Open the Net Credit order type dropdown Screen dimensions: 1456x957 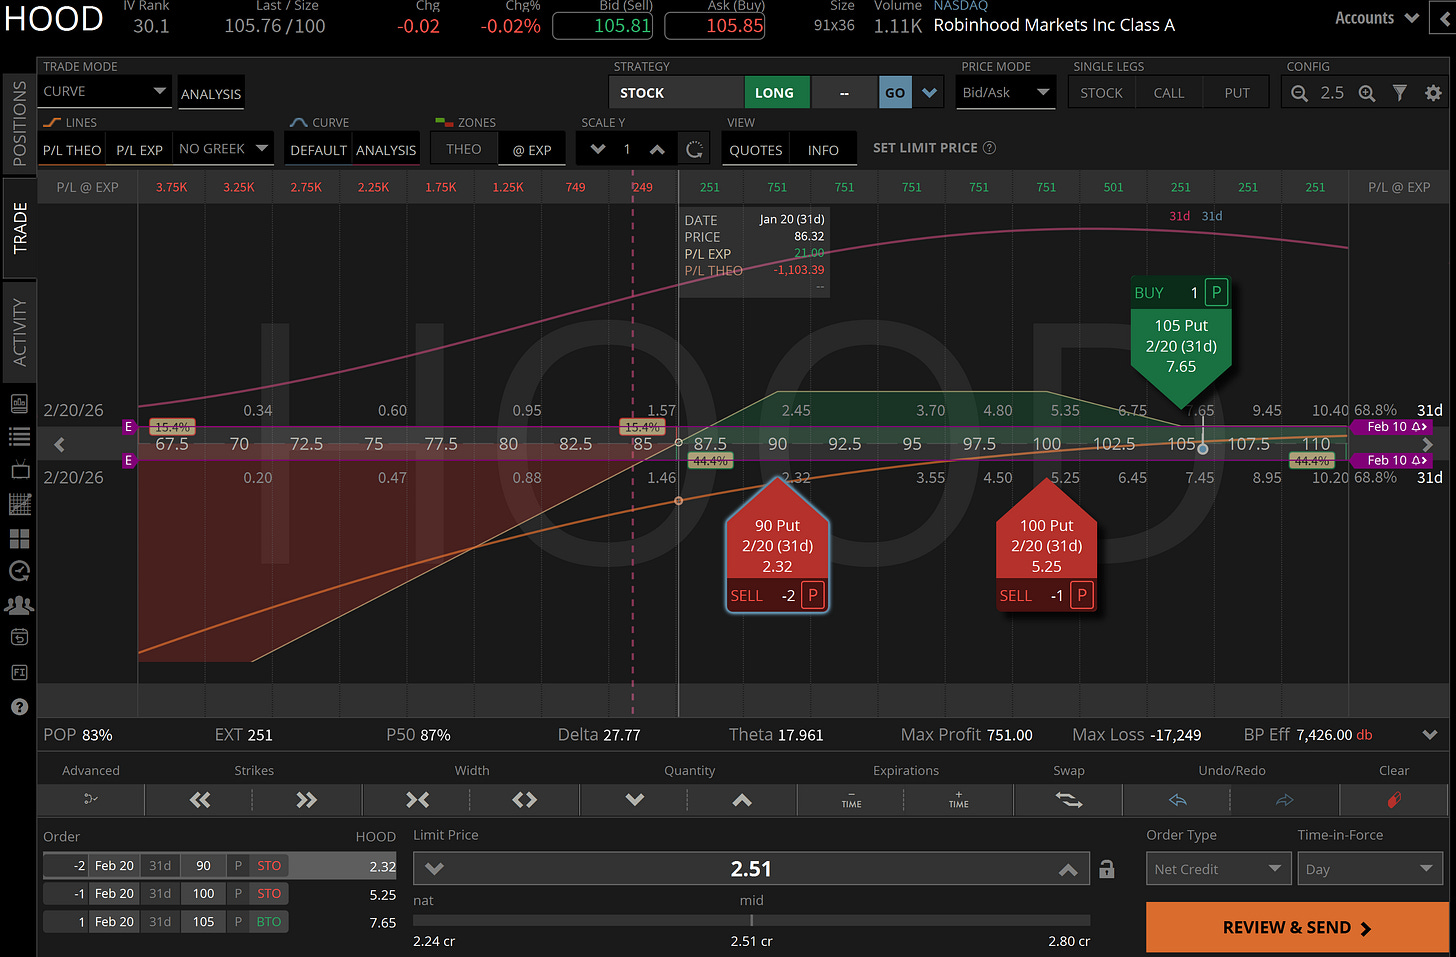pyautogui.click(x=1217, y=869)
